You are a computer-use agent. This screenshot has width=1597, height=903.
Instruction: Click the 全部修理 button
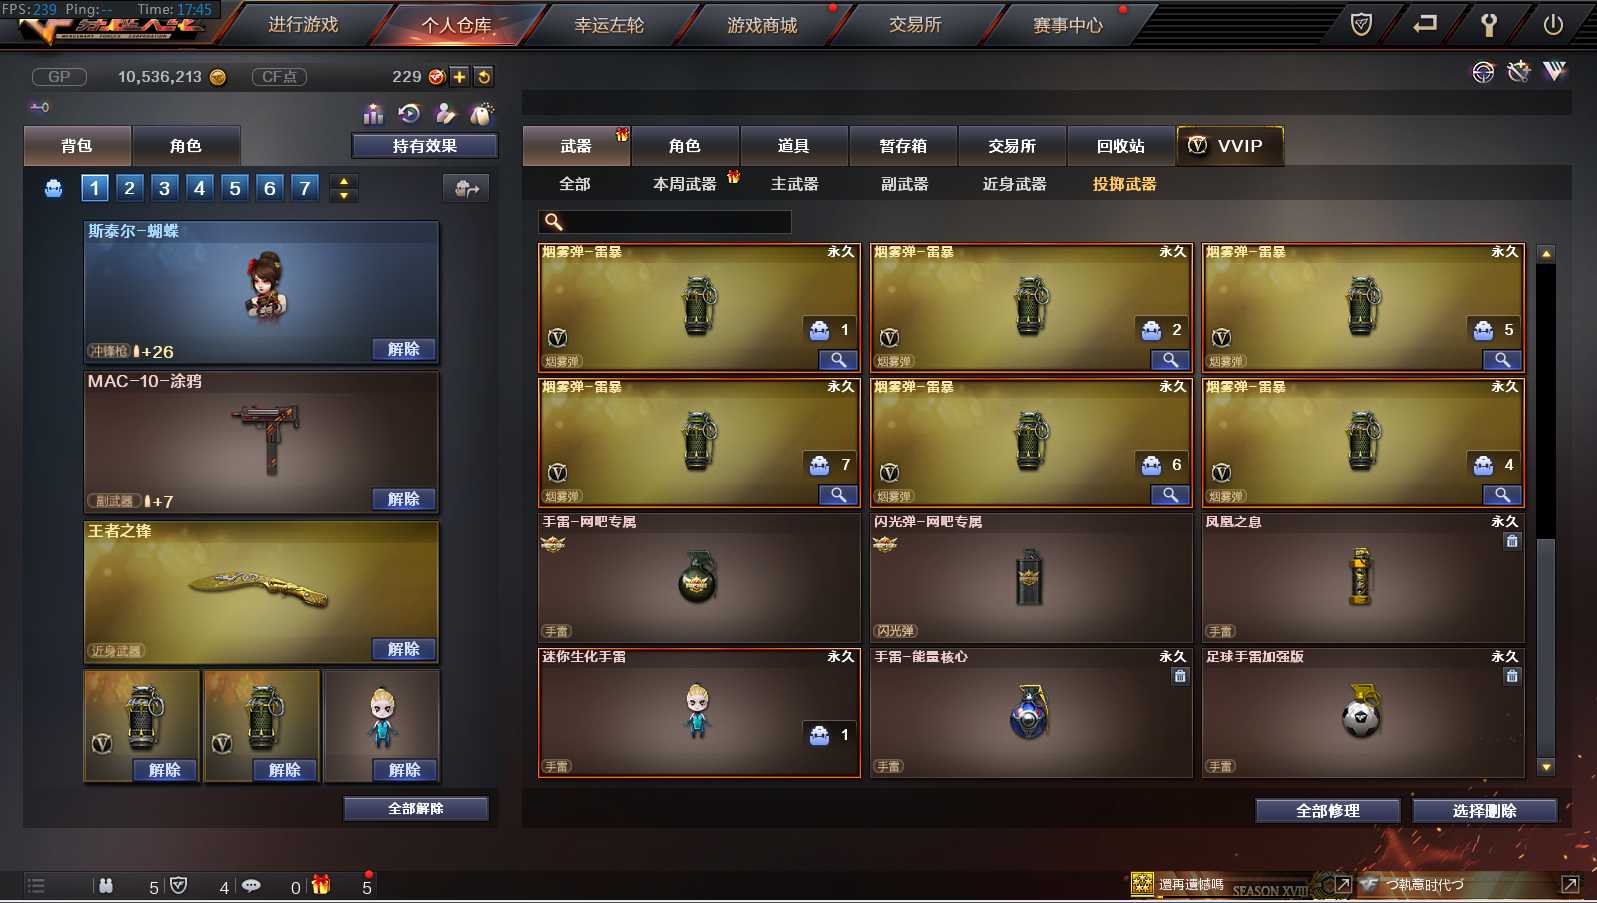coord(1327,811)
